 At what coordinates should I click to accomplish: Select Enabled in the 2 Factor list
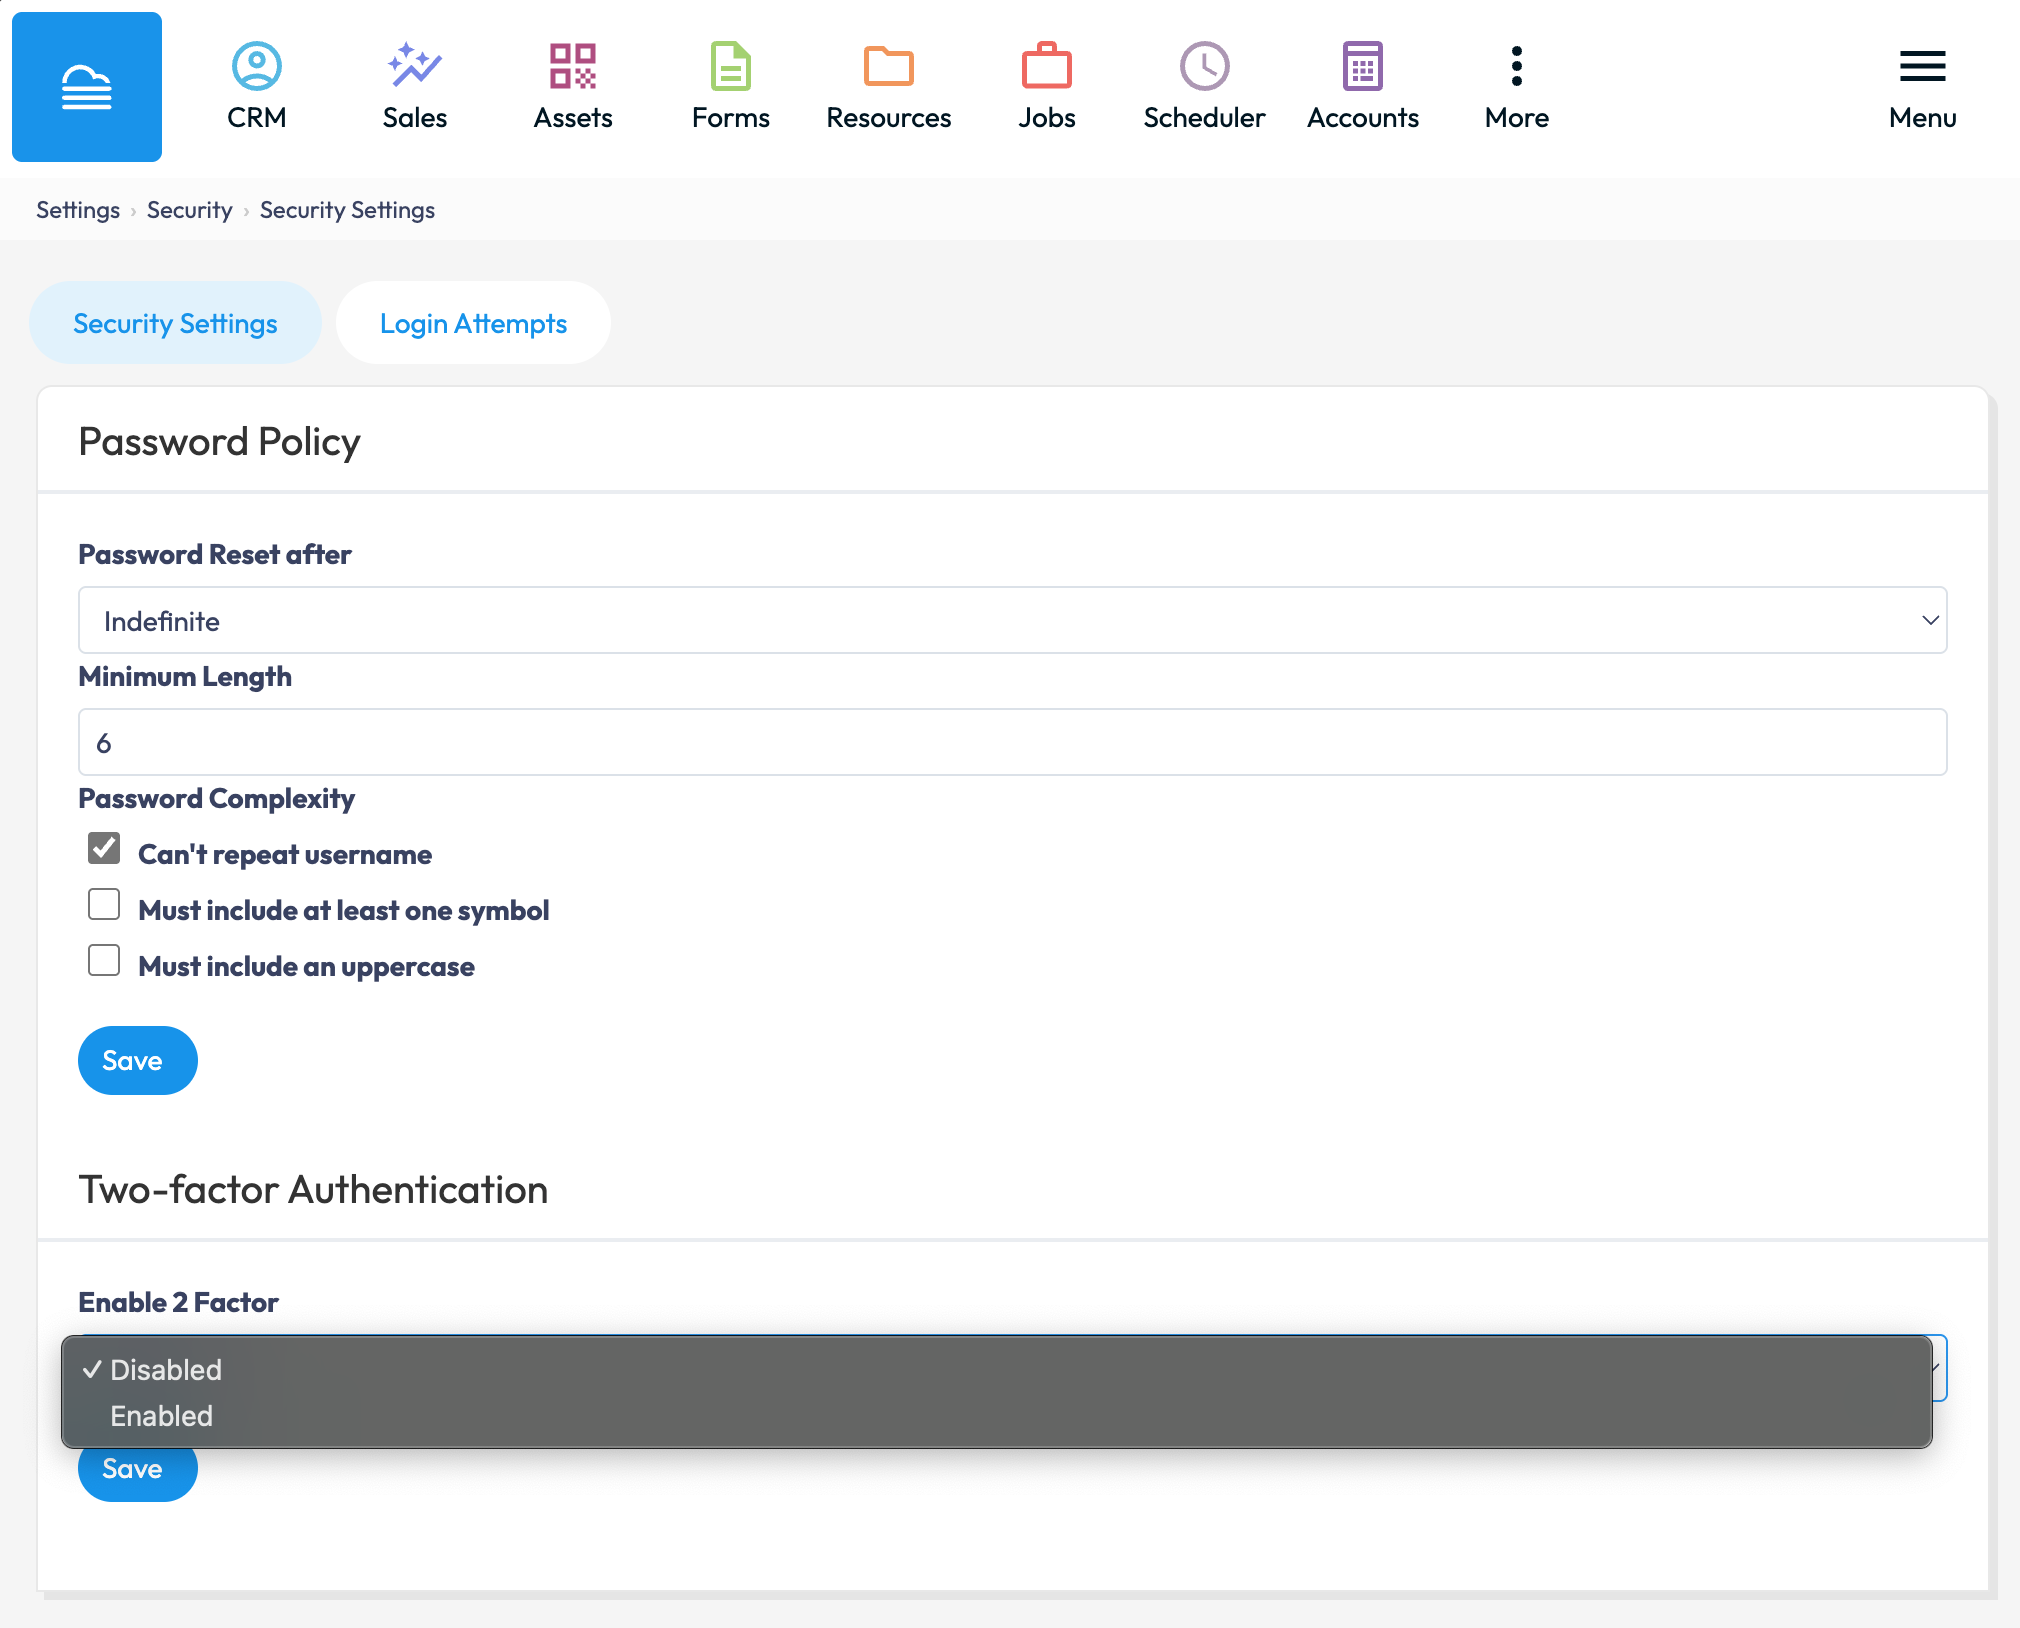[x=162, y=1416]
